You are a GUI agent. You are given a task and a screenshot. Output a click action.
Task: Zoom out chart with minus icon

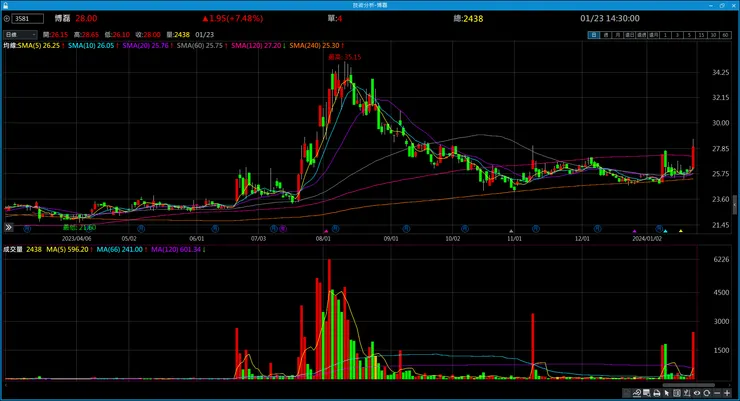717,393
